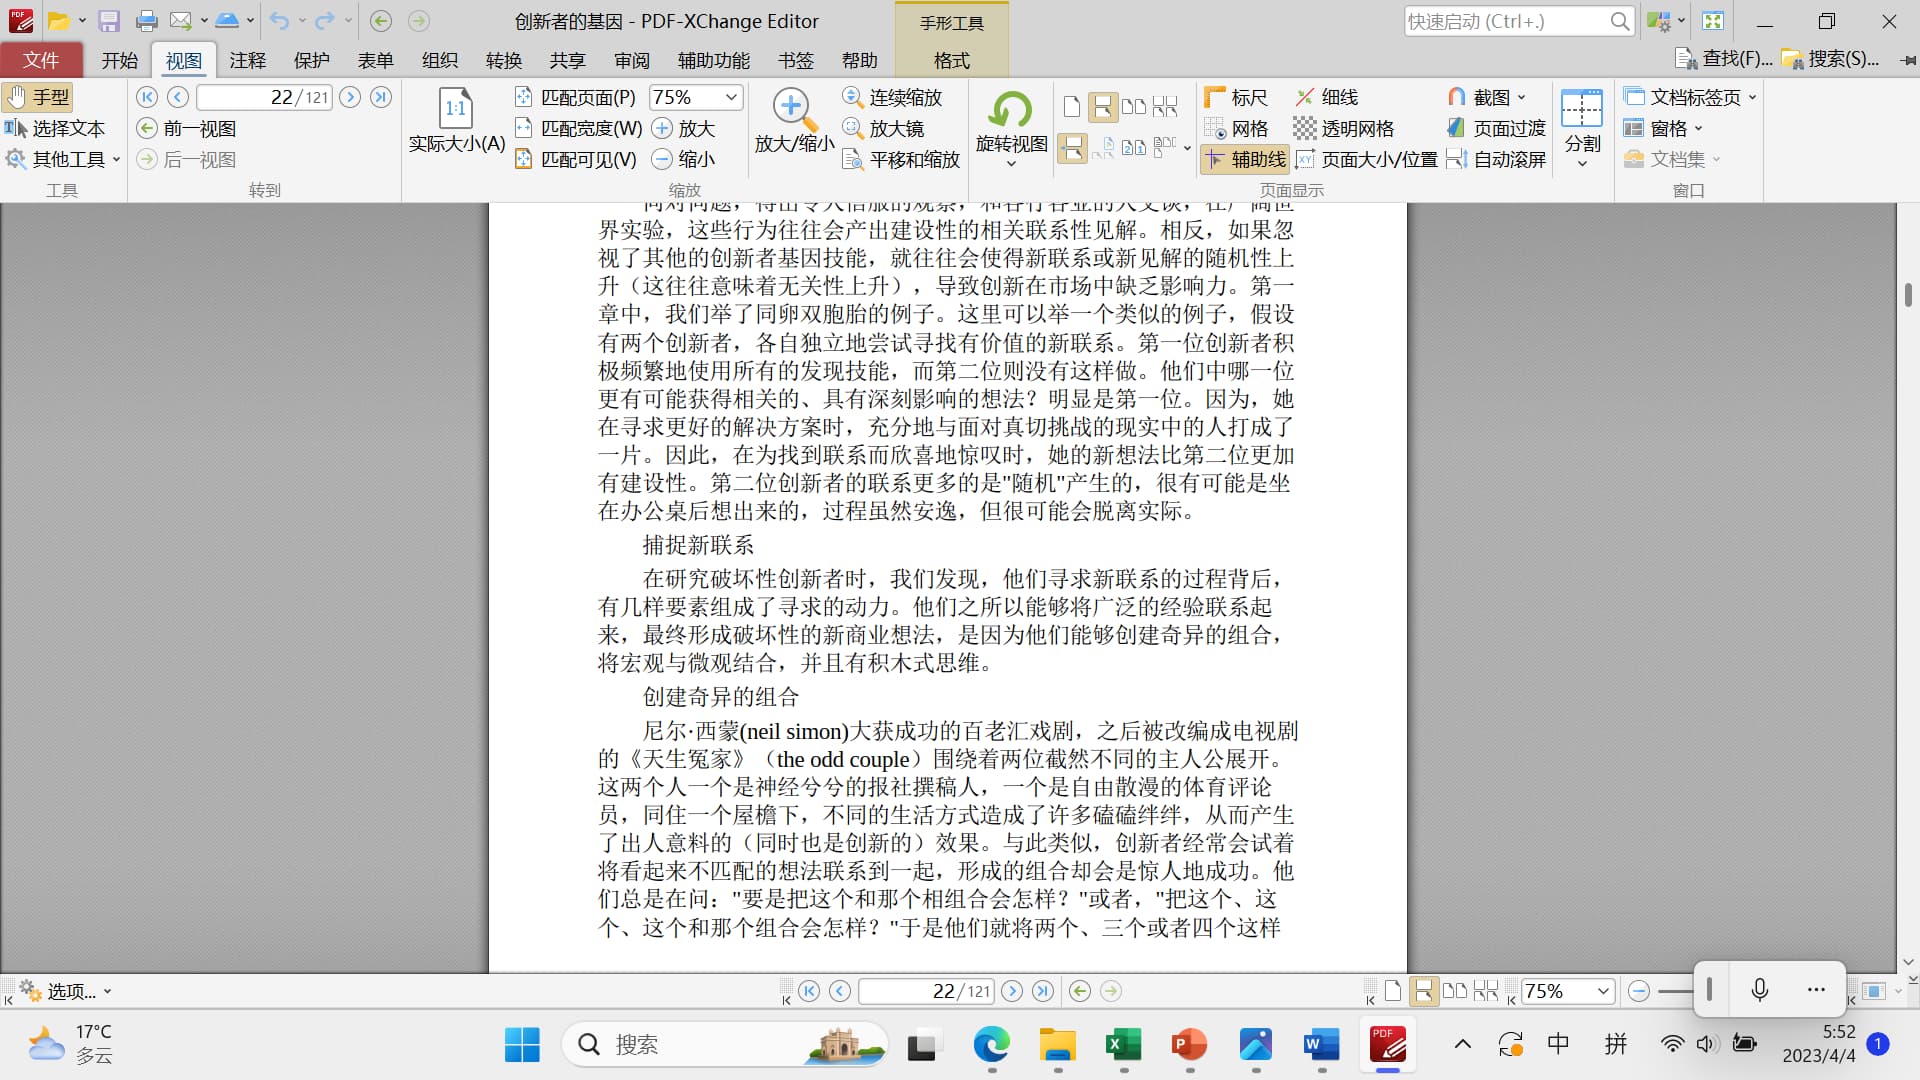Viewport: 1920px width, 1080px height.
Task: Open the File menu
Action: [x=41, y=60]
